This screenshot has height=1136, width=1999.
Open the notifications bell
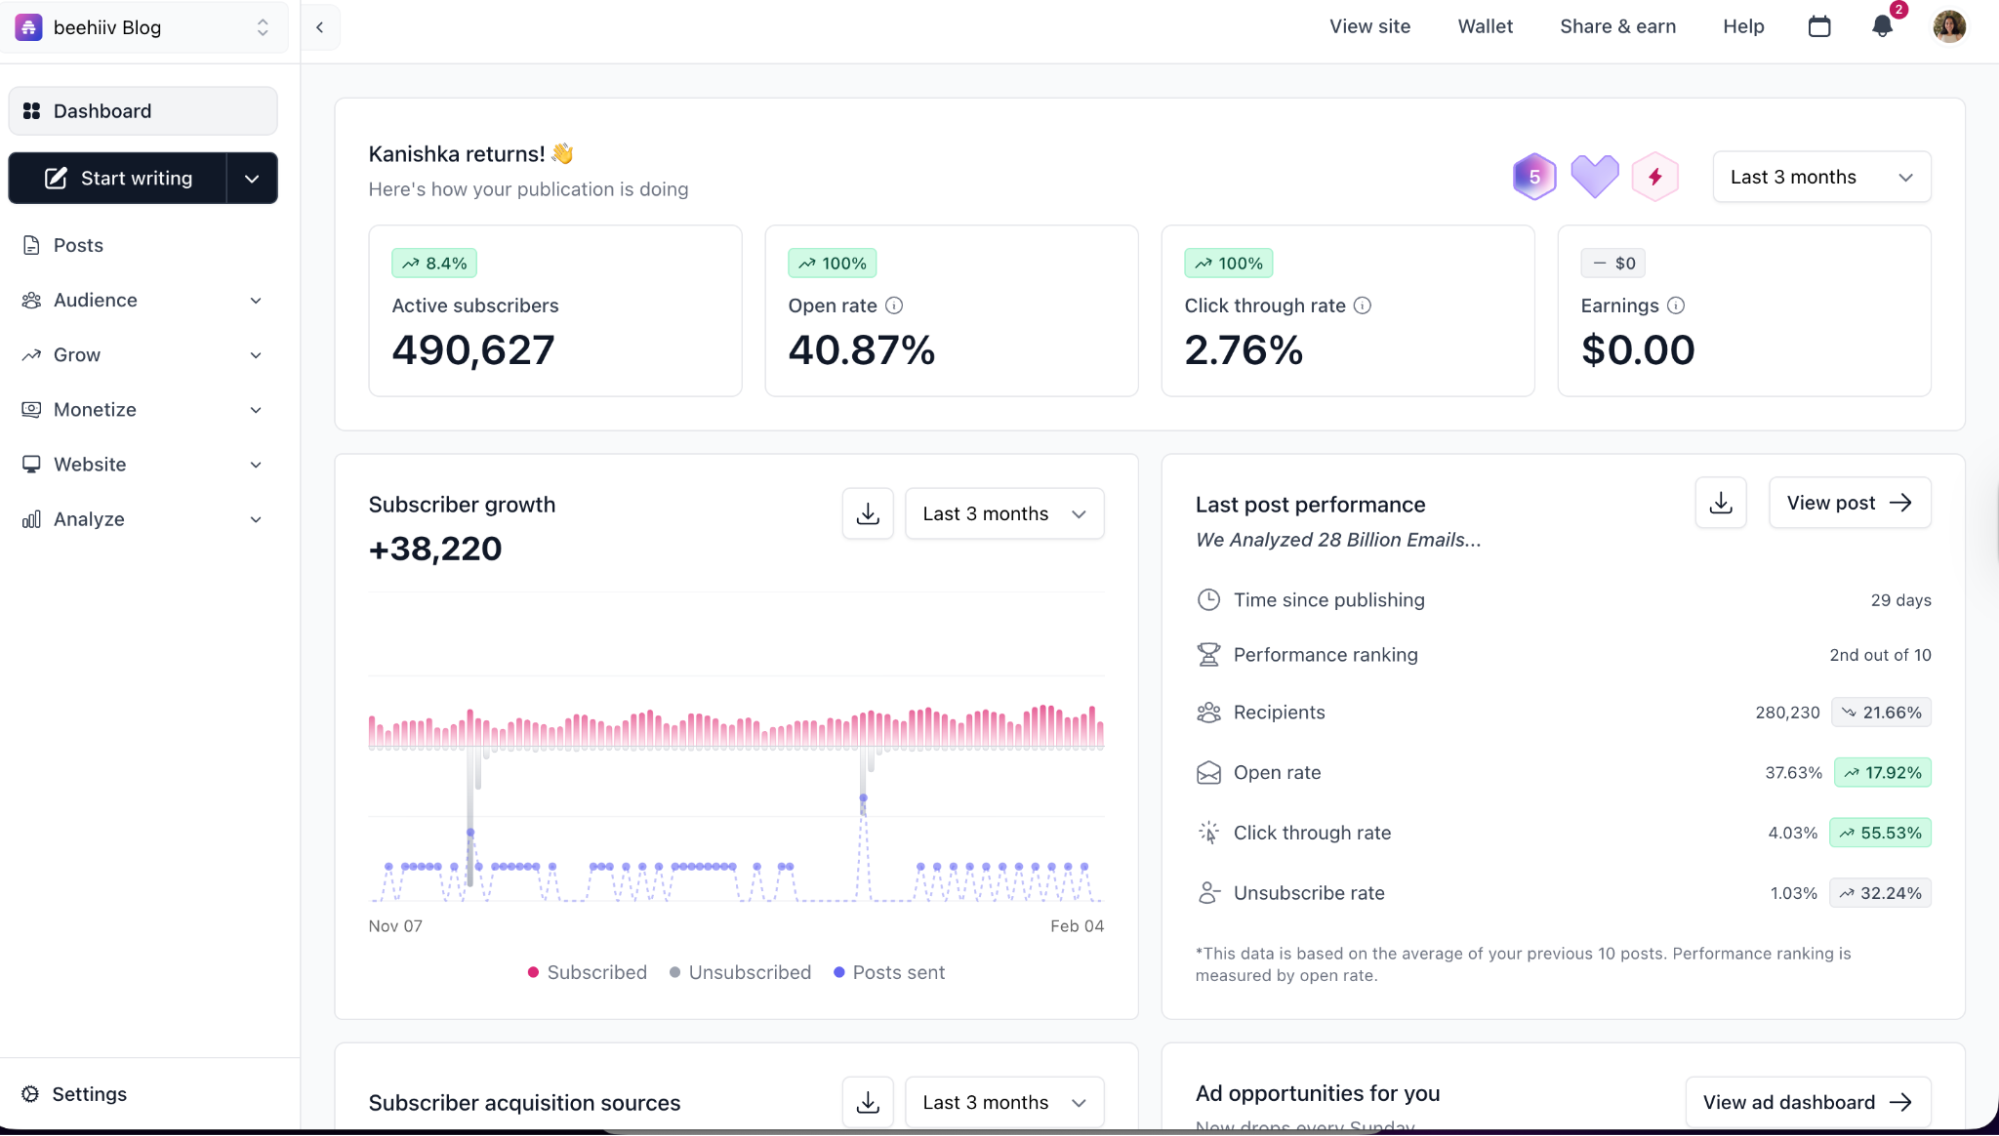click(x=1882, y=27)
